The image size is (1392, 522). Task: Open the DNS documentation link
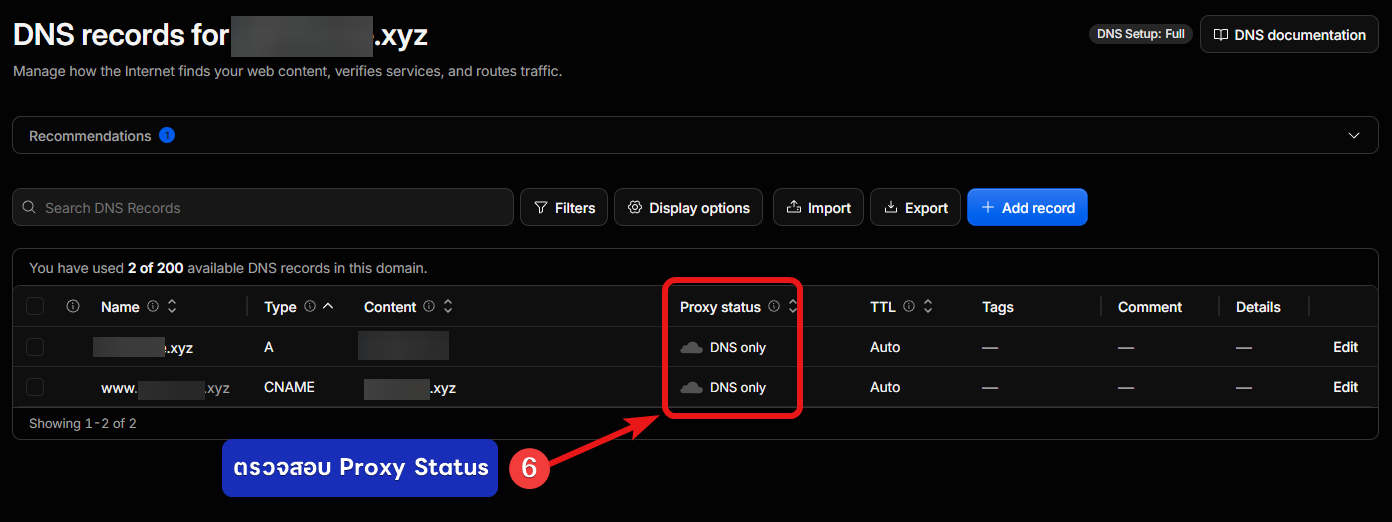coord(1288,34)
